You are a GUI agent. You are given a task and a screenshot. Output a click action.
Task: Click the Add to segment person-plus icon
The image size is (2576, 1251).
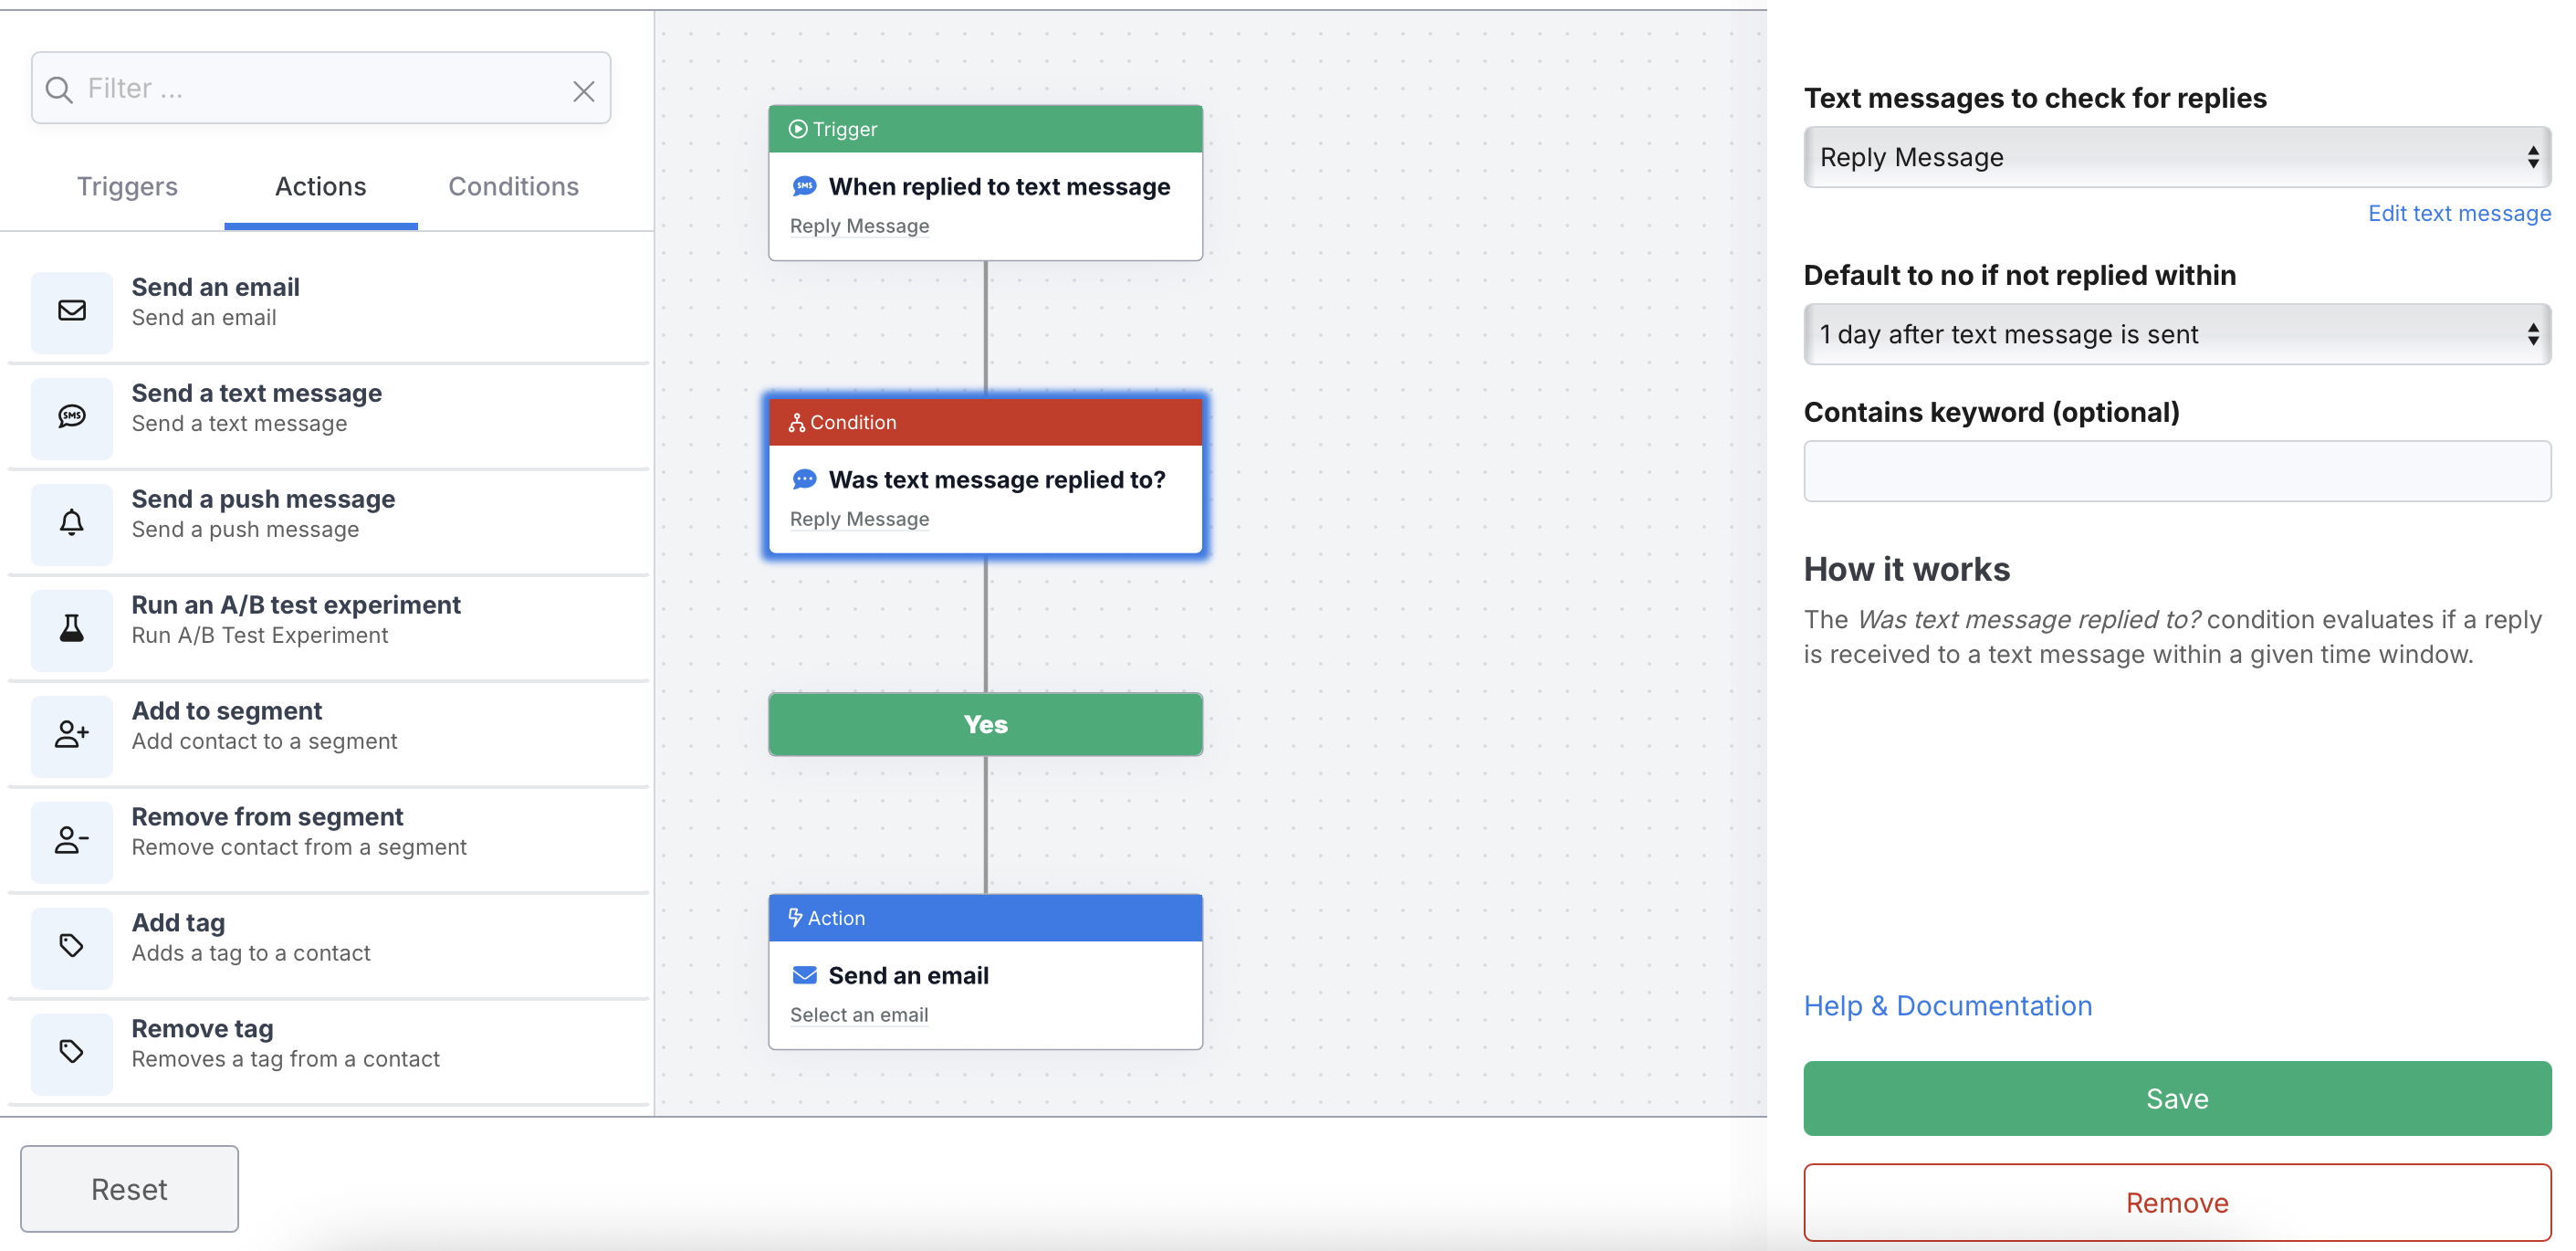72,735
